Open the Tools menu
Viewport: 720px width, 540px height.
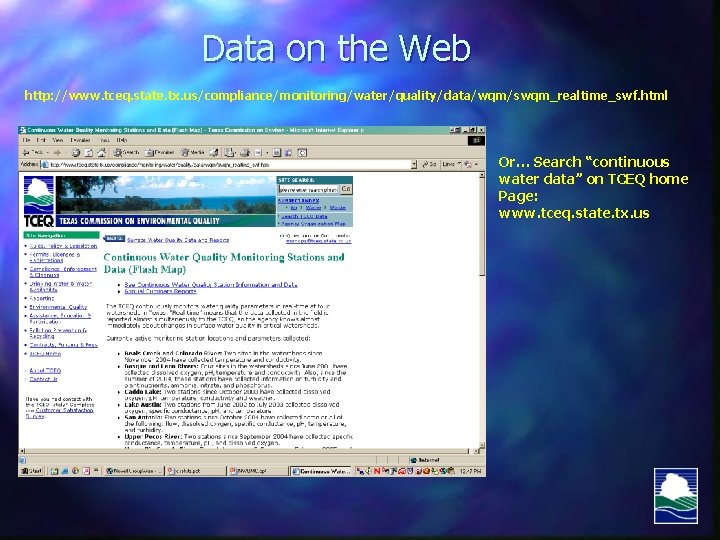click(x=104, y=140)
